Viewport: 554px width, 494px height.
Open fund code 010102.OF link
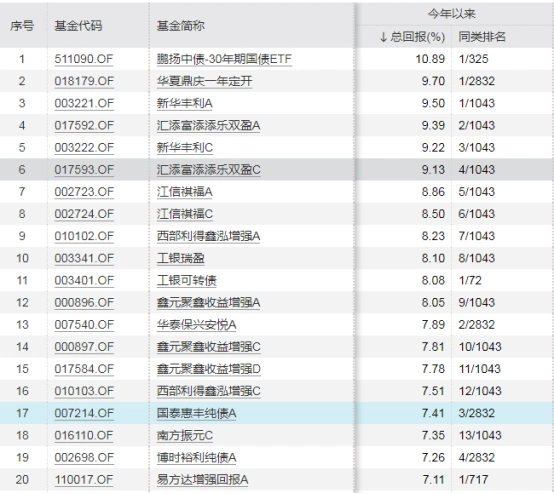coord(84,236)
